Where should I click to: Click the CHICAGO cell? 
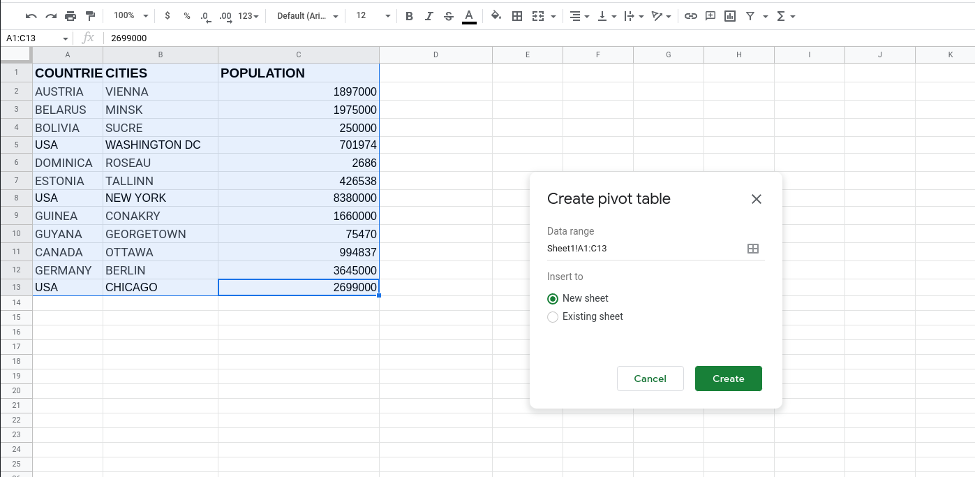(160, 287)
